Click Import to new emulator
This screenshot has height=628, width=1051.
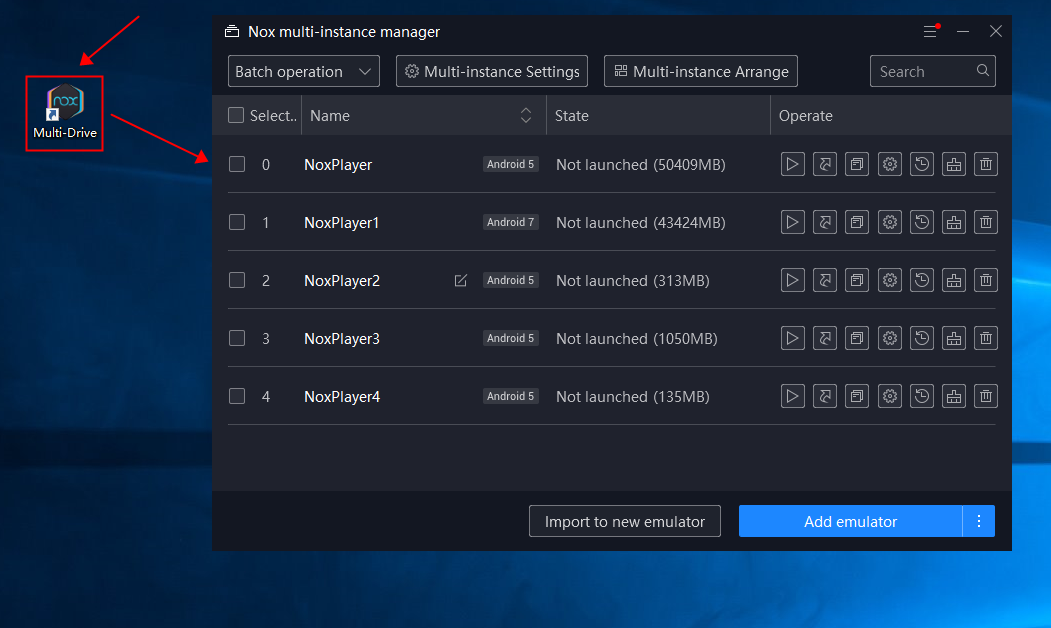click(x=625, y=521)
